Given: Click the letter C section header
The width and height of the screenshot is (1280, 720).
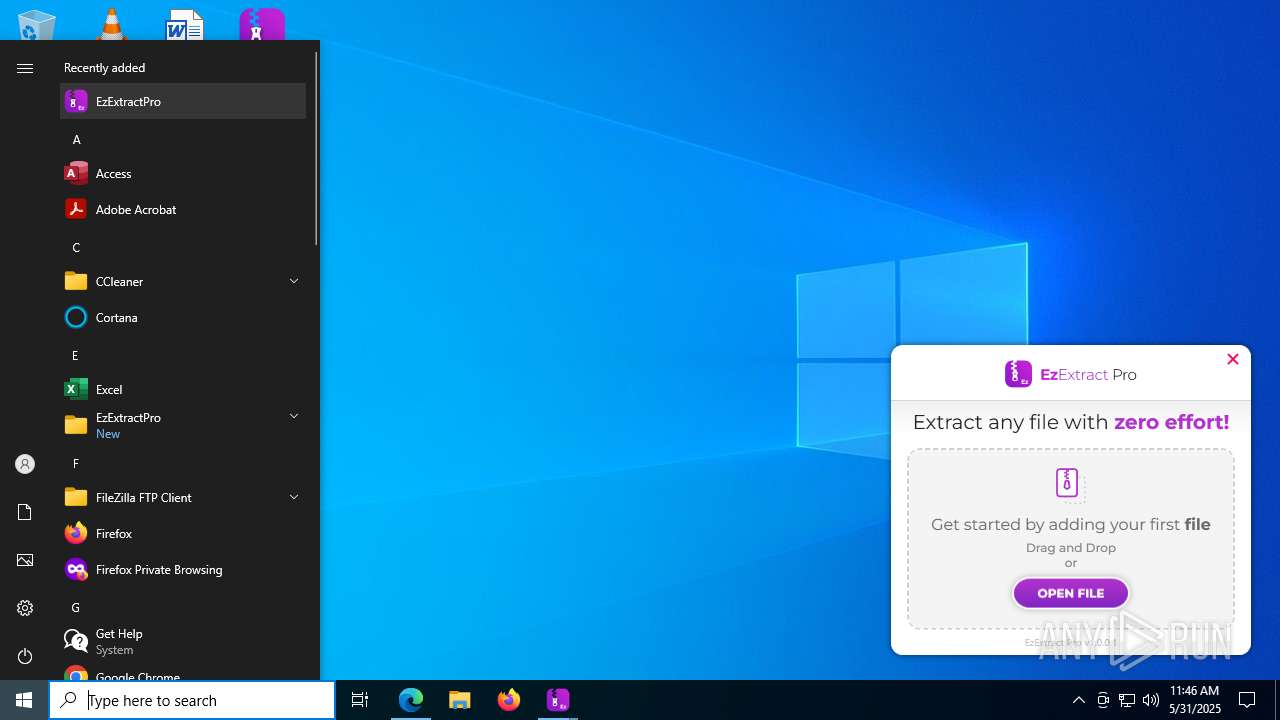Looking at the screenshot, I should [x=76, y=247].
